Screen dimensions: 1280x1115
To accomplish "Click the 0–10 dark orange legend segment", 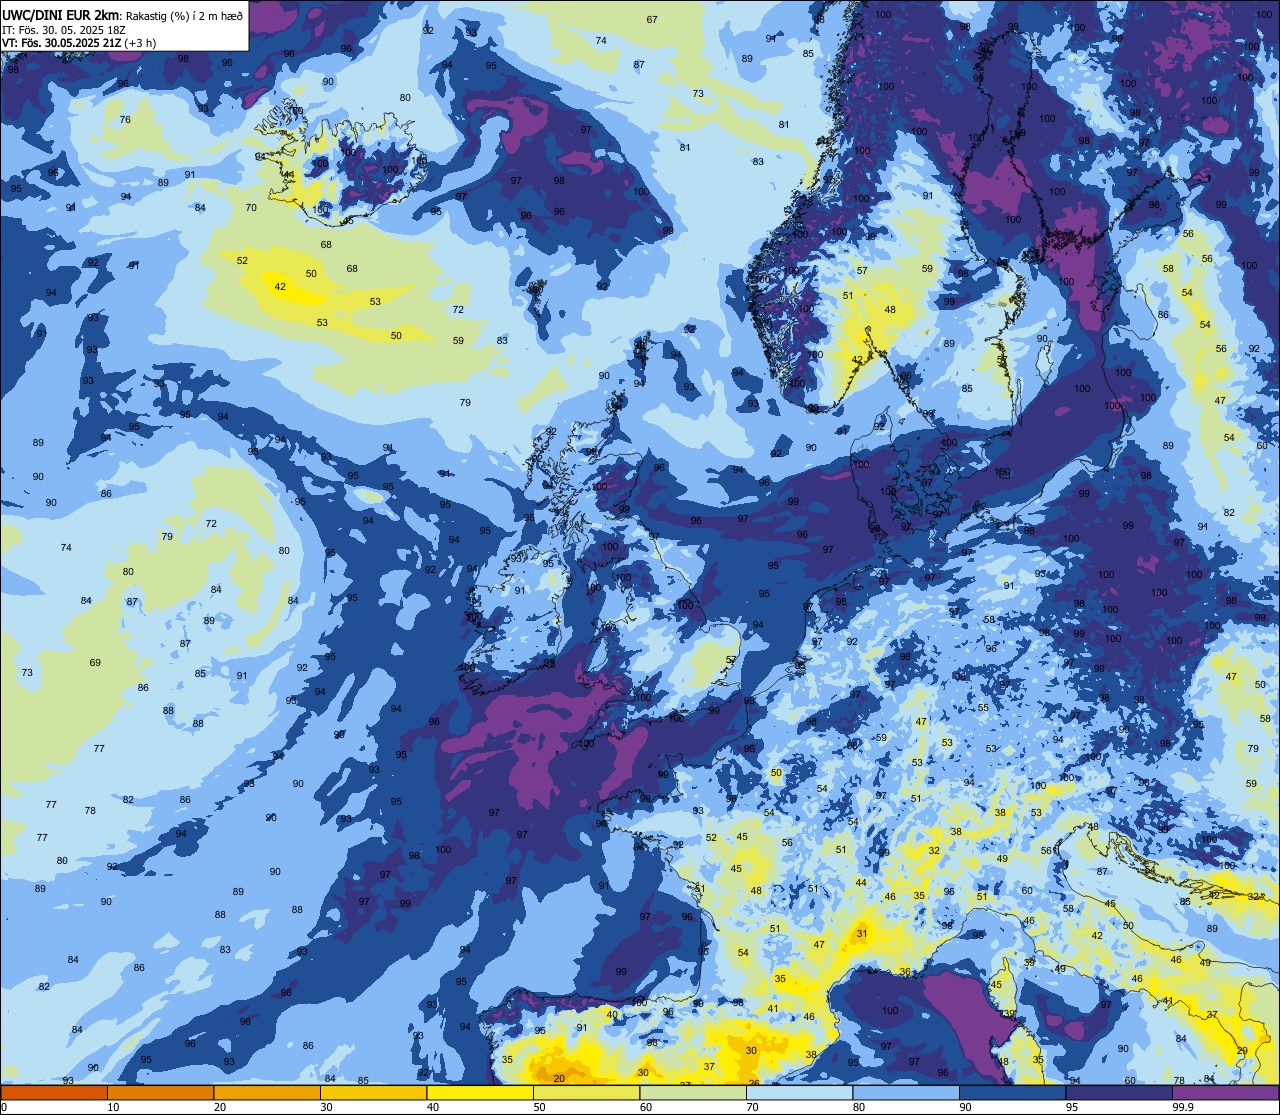I will (x=54, y=1092).
